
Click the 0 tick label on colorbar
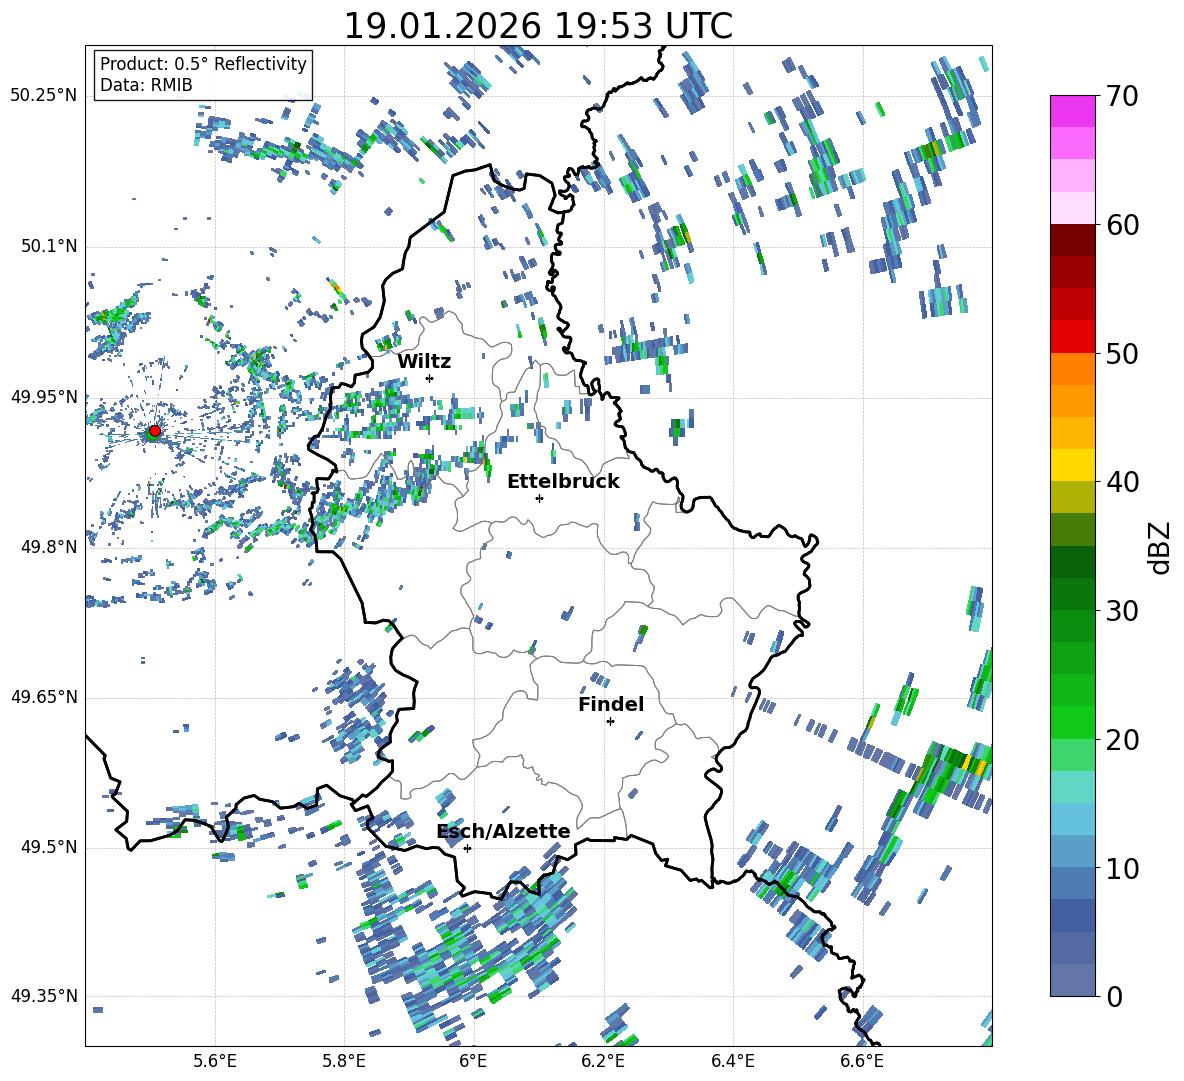[1114, 996]
